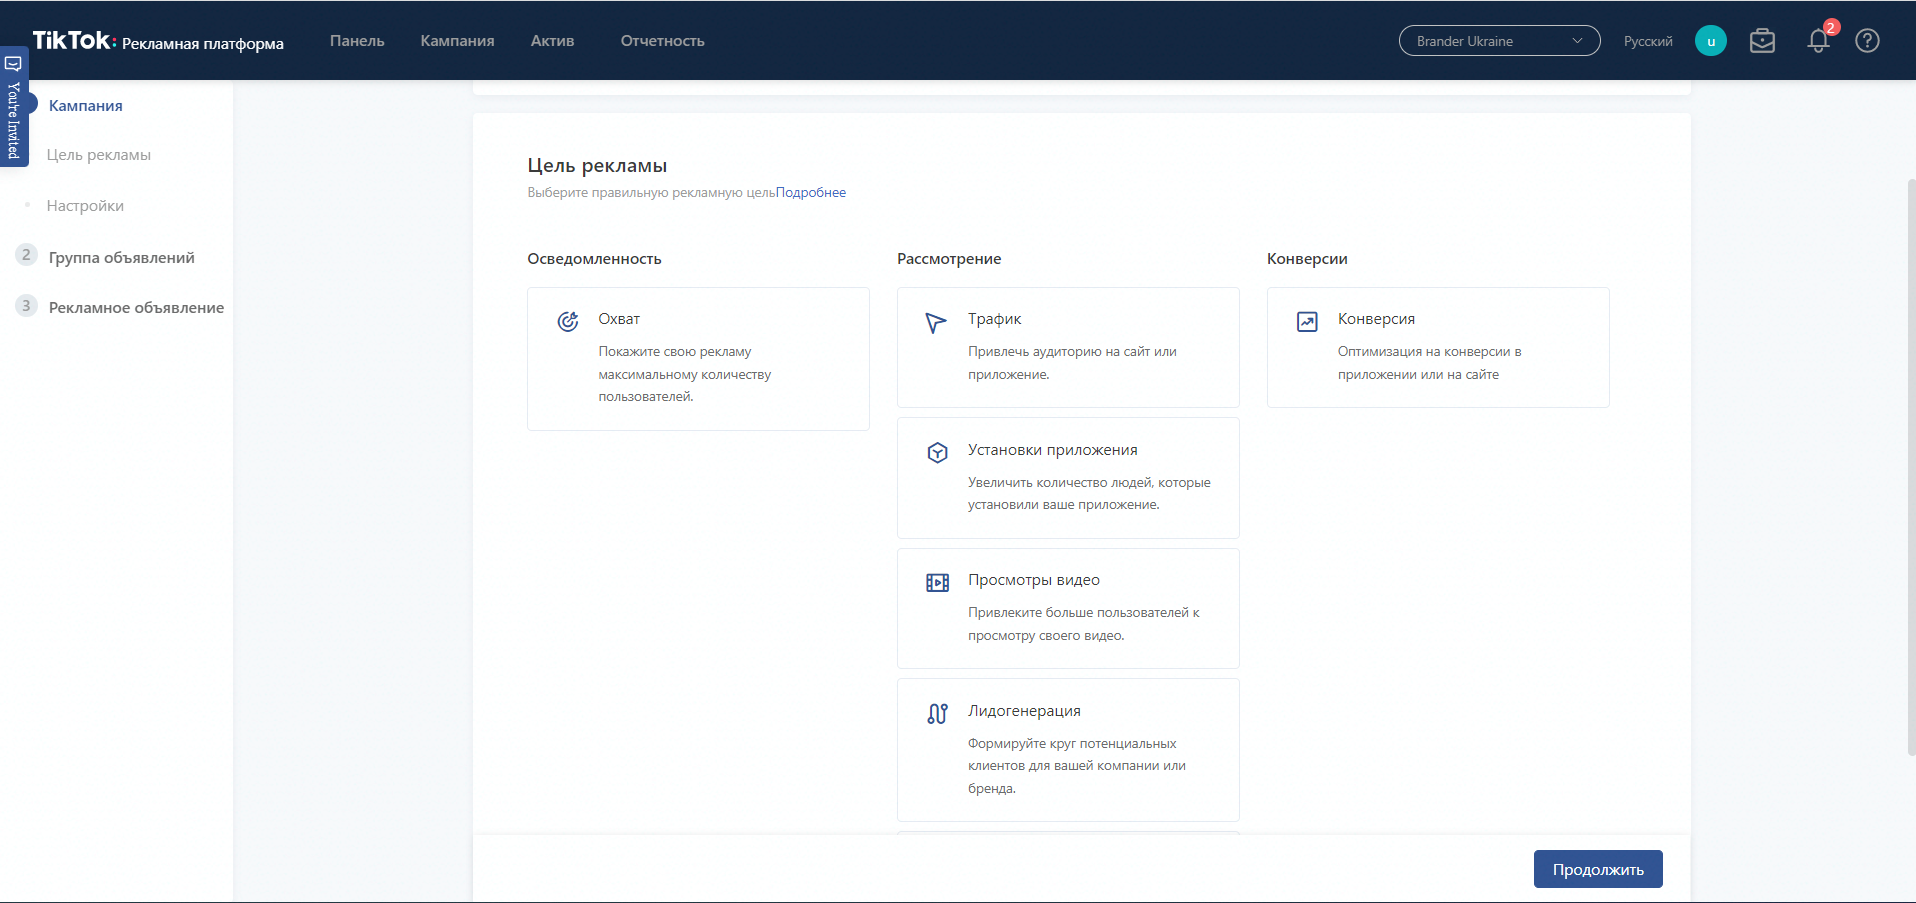Choose the Конверсия objective card
1916x903 pixels.
[x=1437, y=347]
